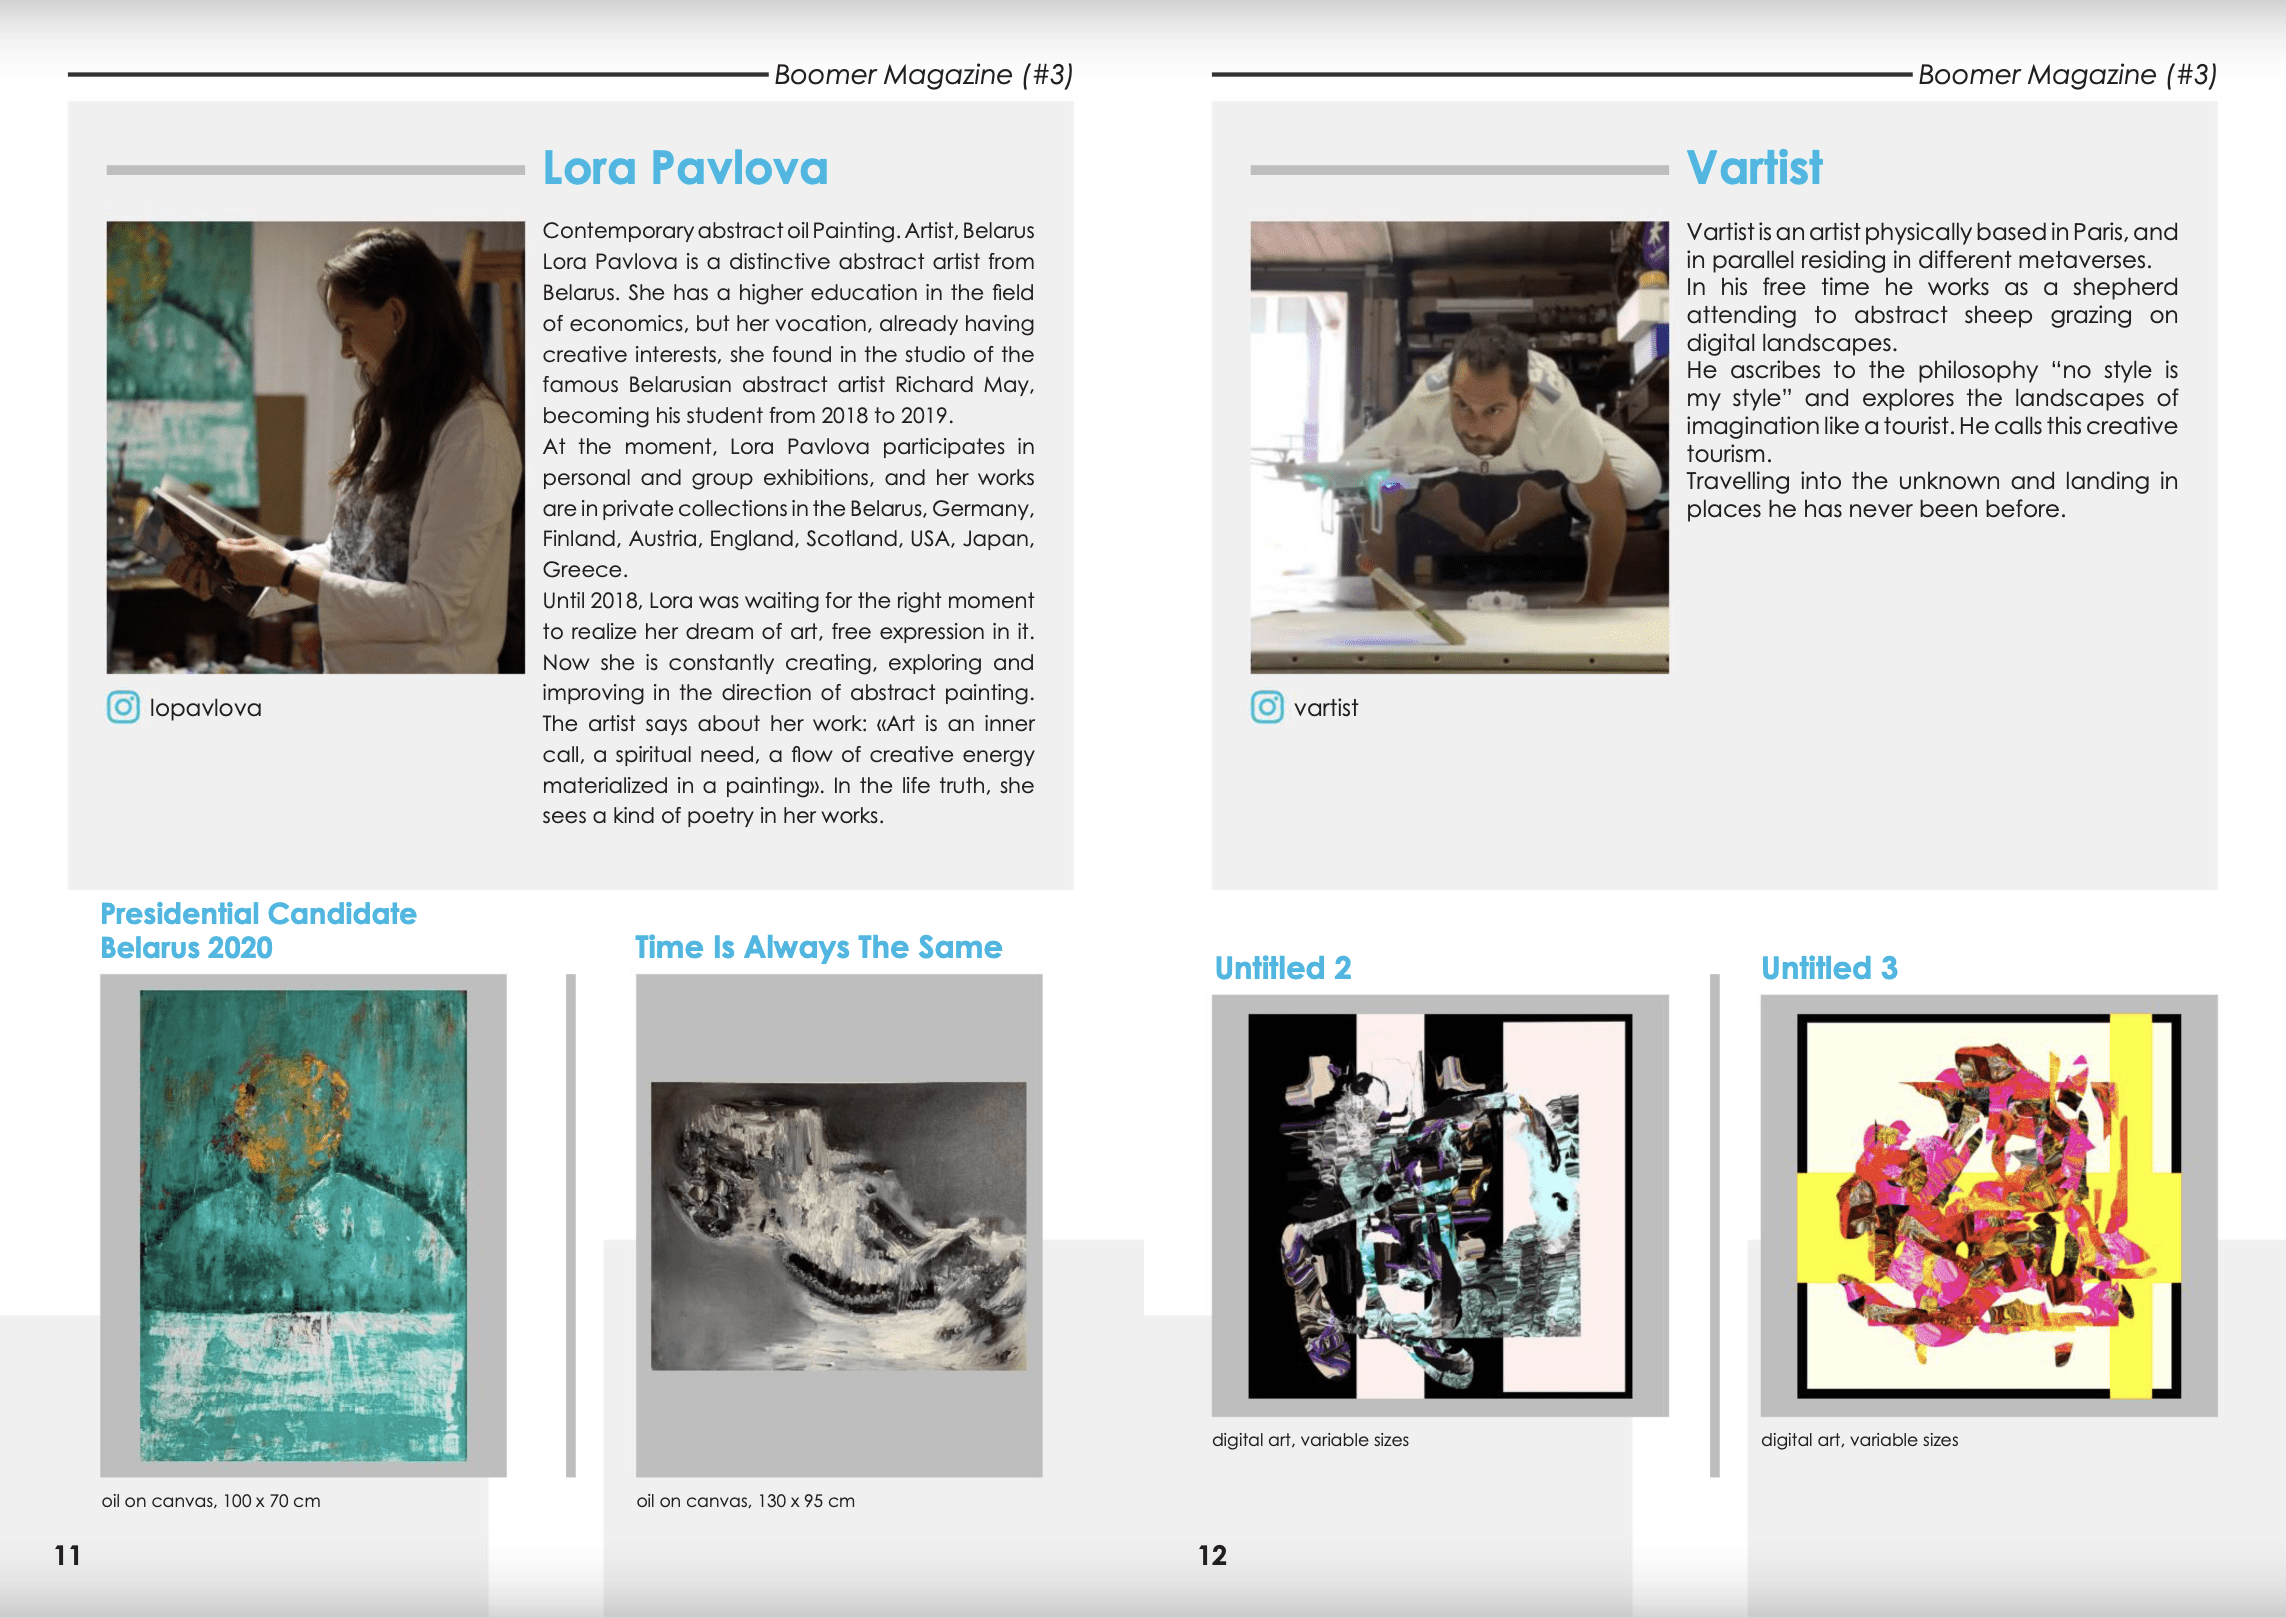Open the Untitled 3 yellow artwork
Image resolution: width=2286 pixels, height=1618 pixels.
point(1988,1205)
